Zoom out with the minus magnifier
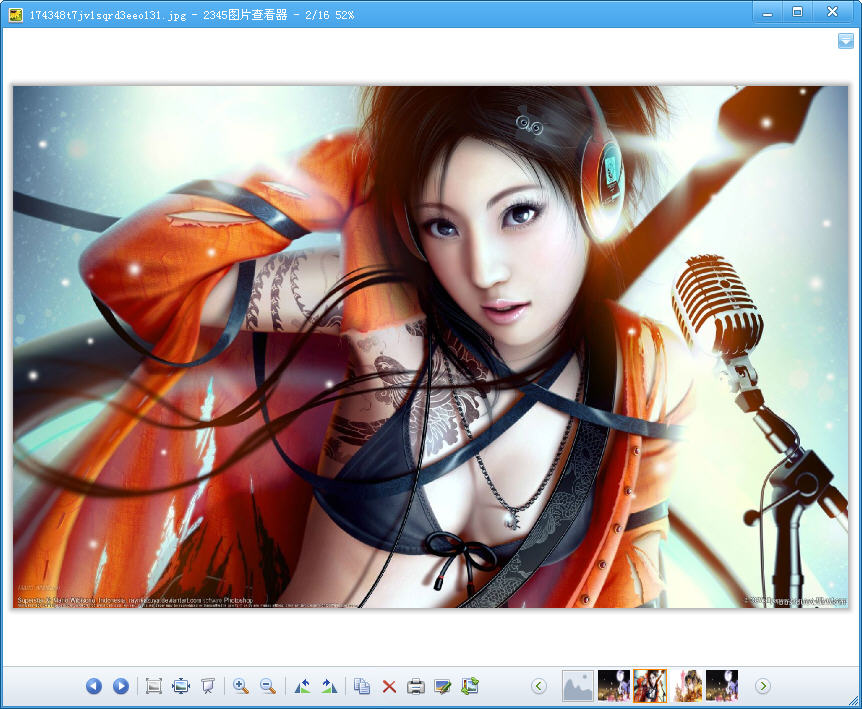The width and height of the screenshot is (862, 709). 268,686
